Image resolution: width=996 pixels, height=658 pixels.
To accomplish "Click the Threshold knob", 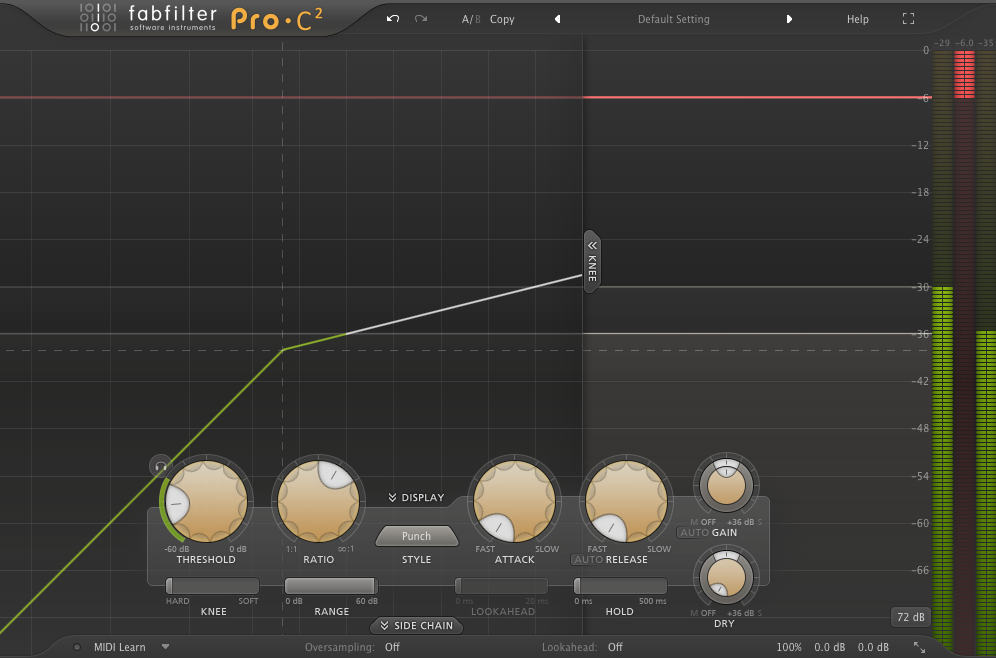I will coord(206,501).
